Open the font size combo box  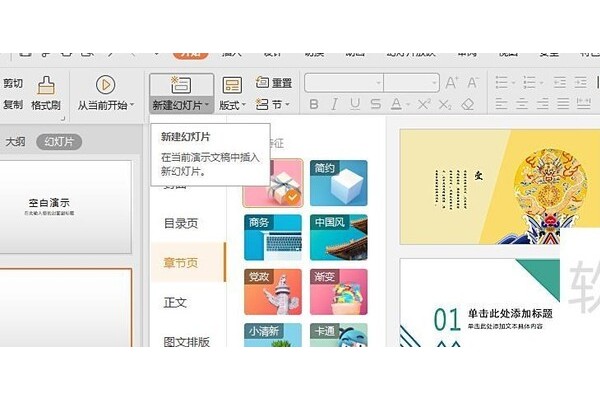click(x=411, y=82)
